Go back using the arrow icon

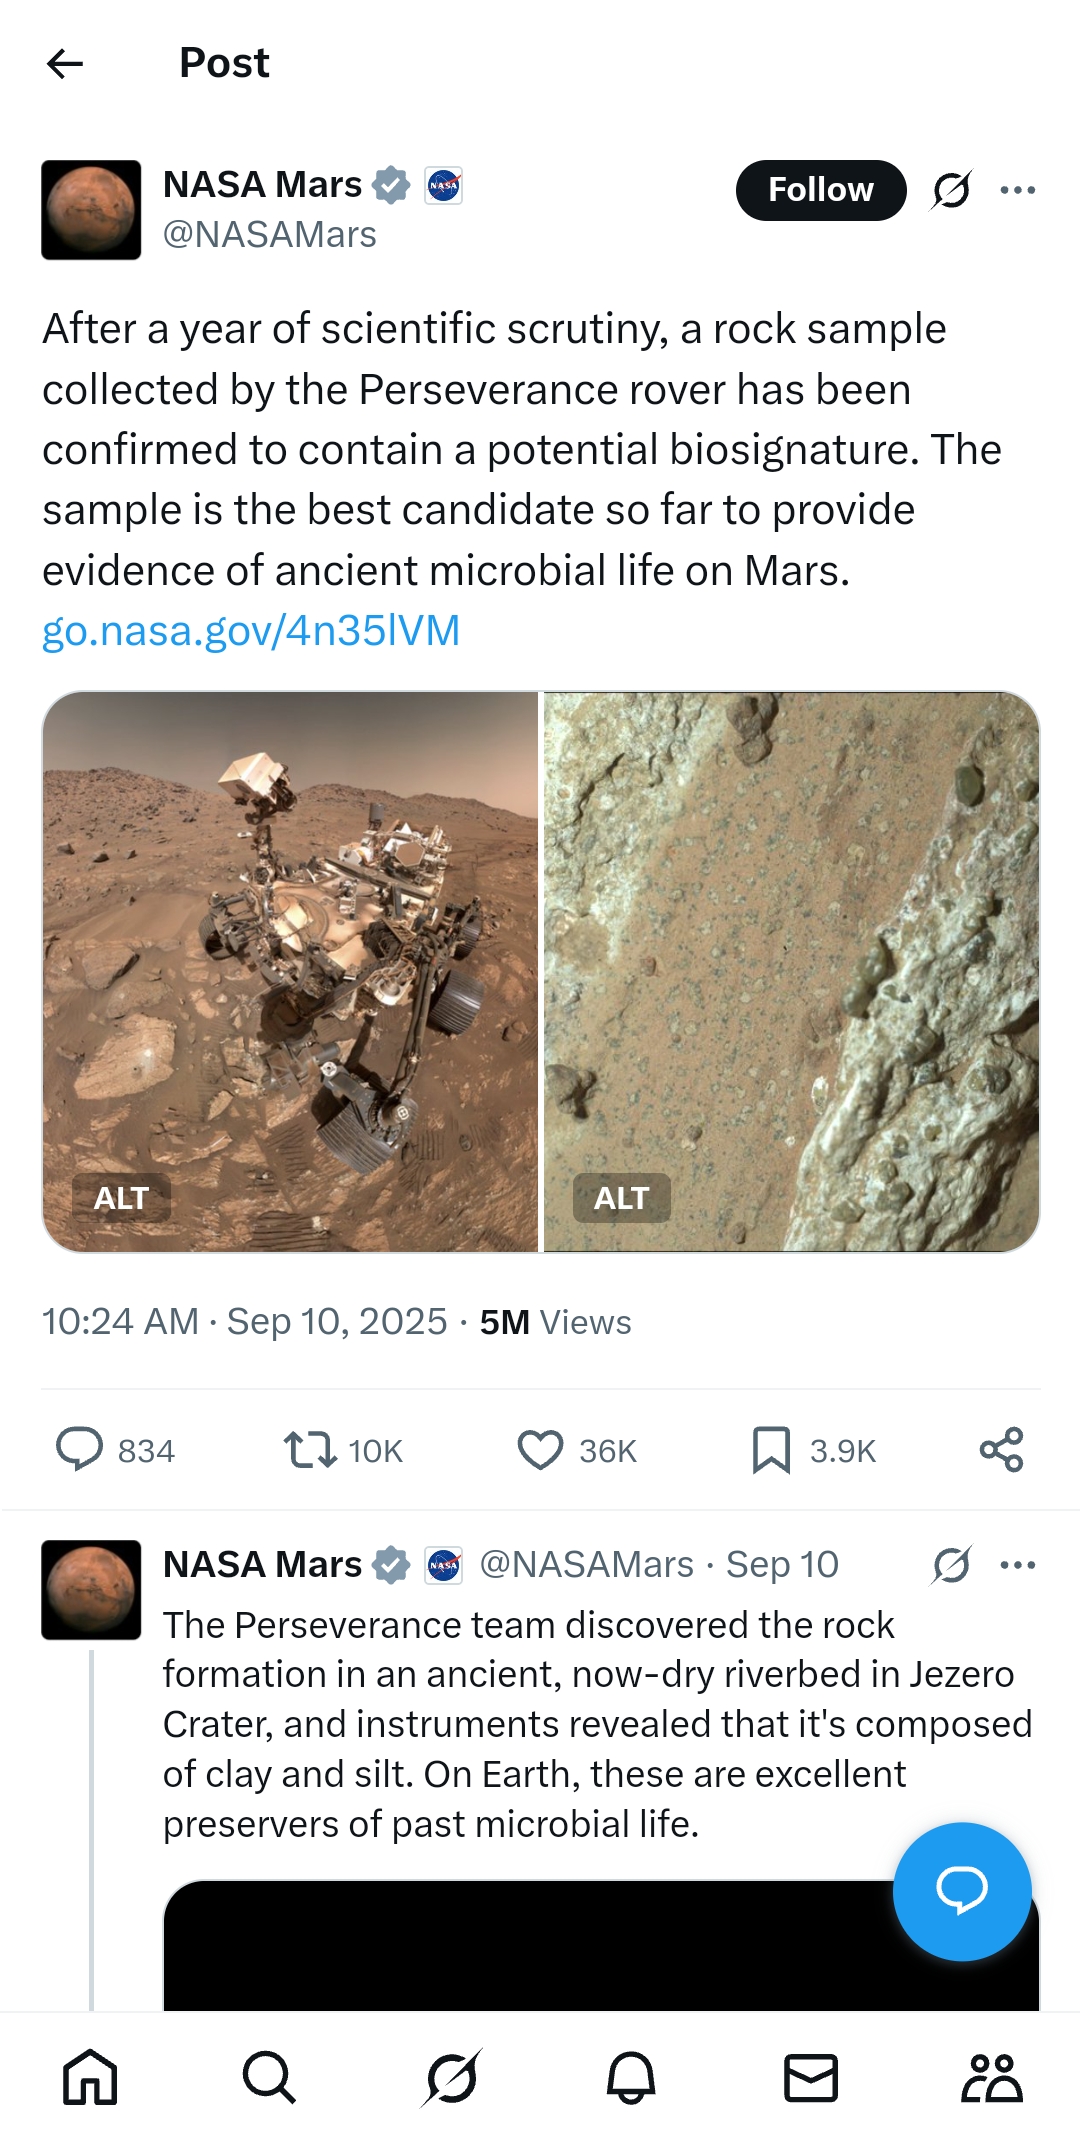coord(65,63)
